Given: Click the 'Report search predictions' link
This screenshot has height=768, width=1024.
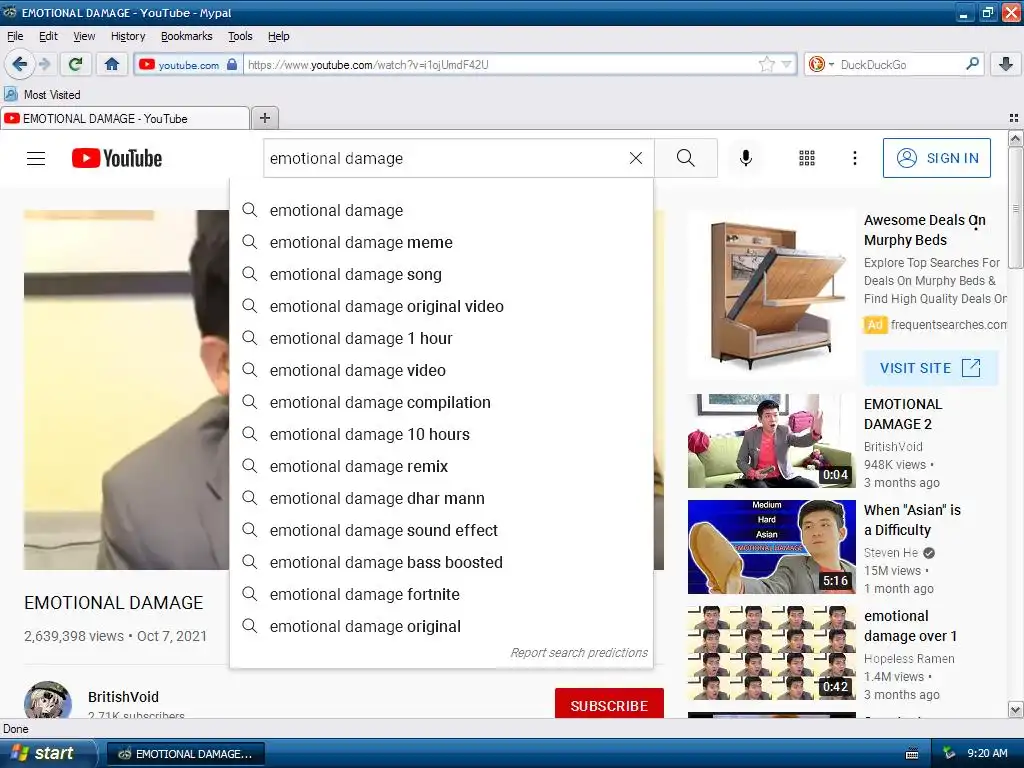Looking at the screenshot, I should point(579,652).
